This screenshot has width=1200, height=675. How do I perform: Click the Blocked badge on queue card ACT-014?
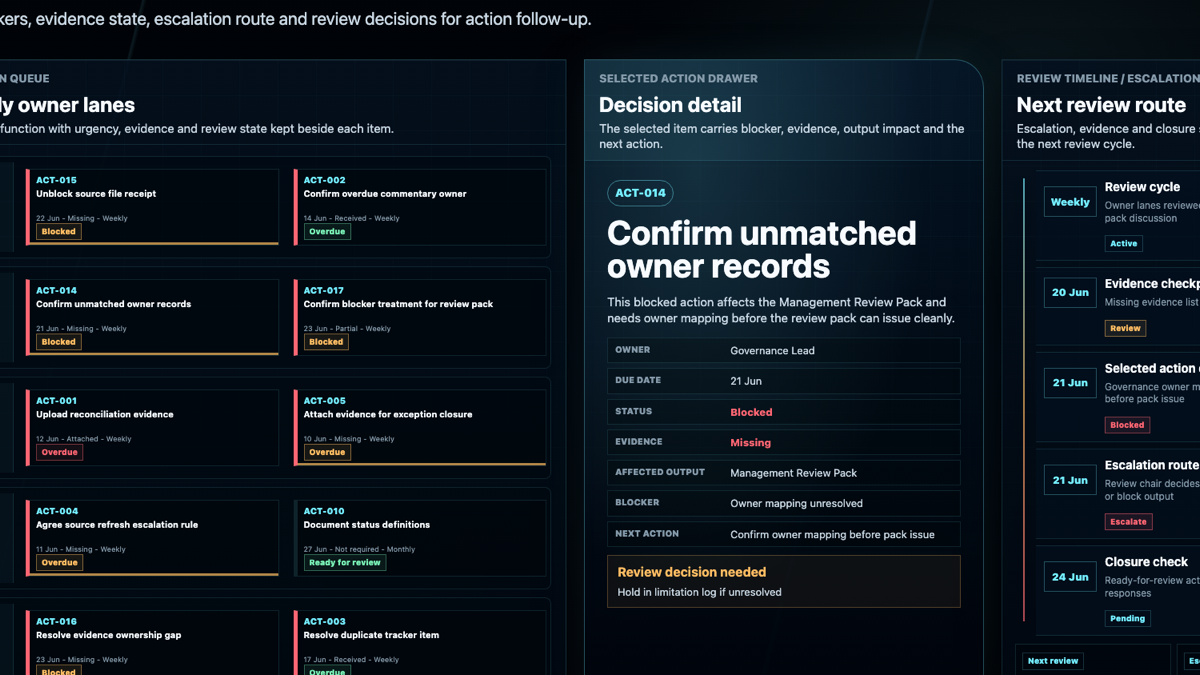click(x=58, y=342)
